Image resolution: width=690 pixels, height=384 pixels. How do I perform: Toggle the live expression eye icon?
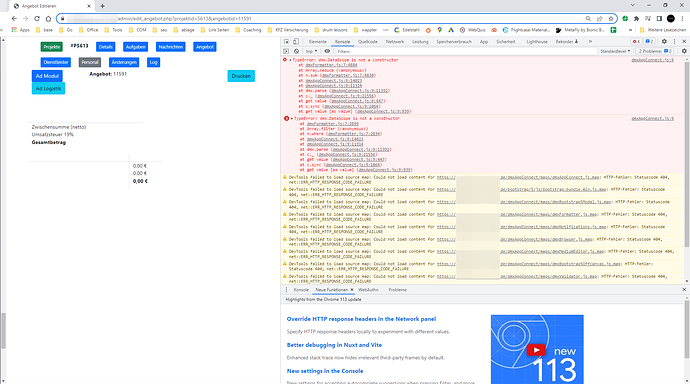327,51
